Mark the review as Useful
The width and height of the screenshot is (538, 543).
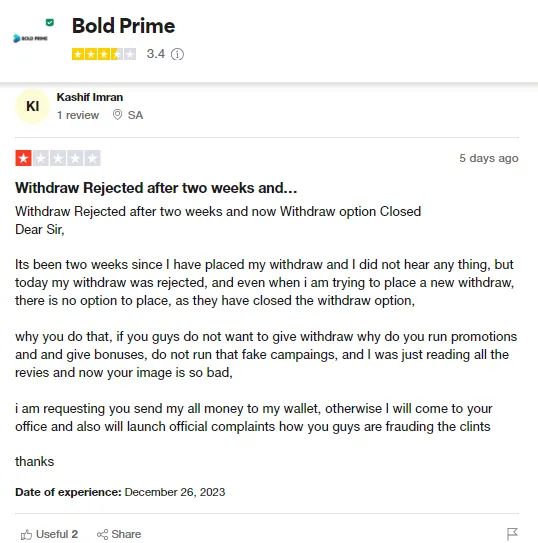coord(49,534)
